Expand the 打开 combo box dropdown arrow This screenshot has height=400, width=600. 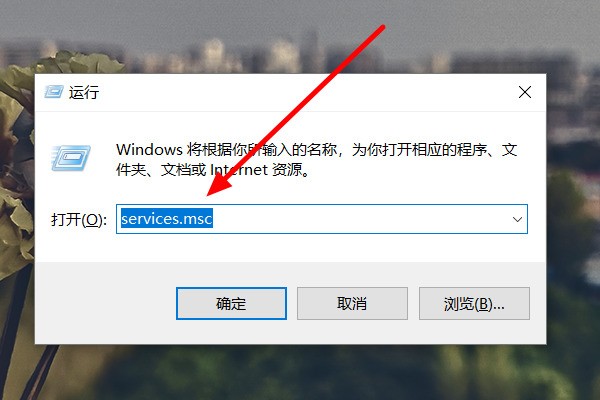517,219
